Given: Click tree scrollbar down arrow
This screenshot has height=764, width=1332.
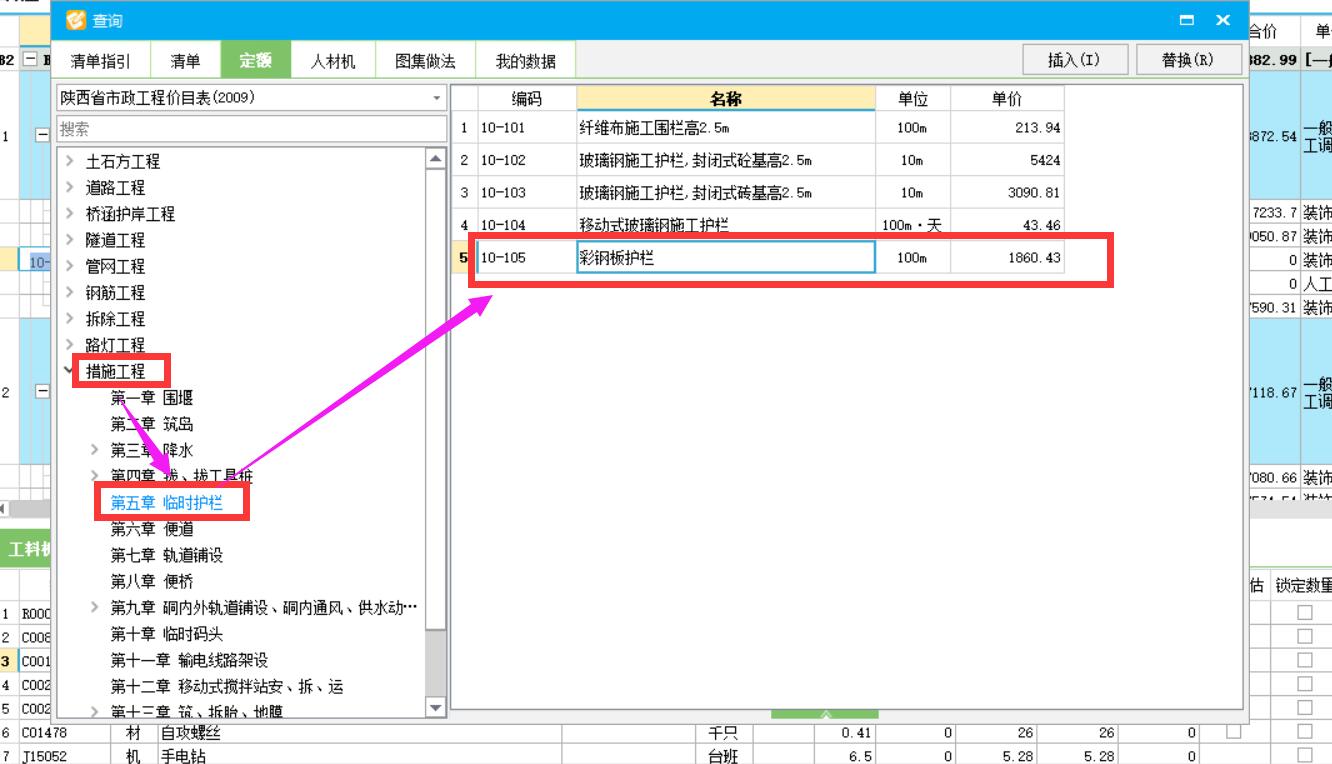Looking at the screenshot, I should click(x=436, y=708).
